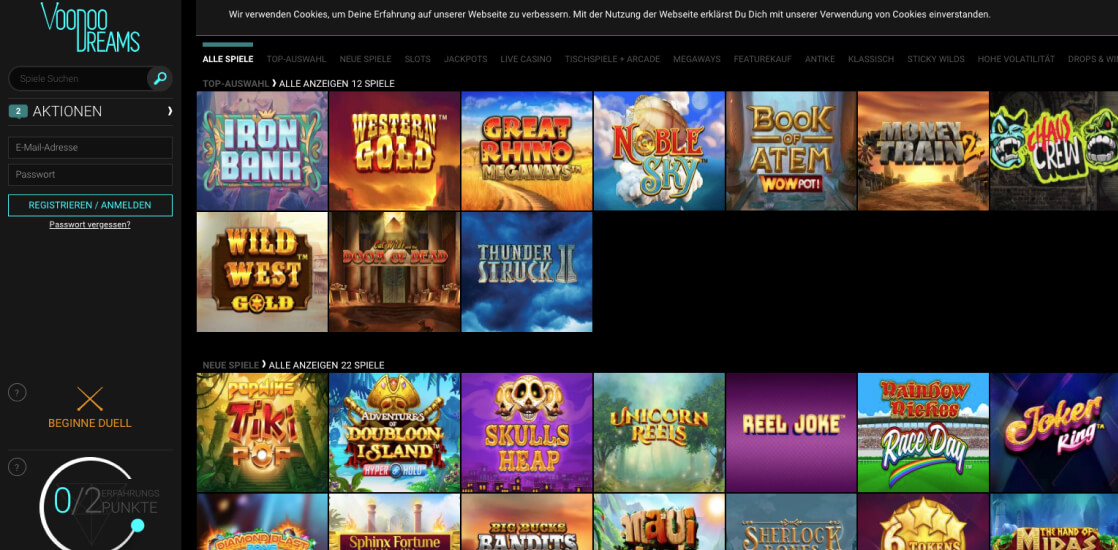
Task: Select the Antike tab
Action: pyautogui.click(x=820, y=59)
